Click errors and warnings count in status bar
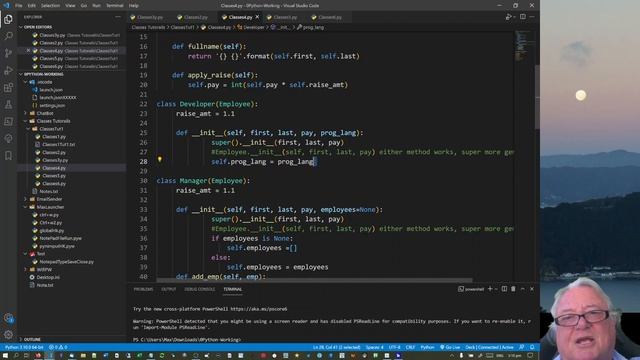The width and height of the screenshot is (640, 360). coord(58,347)
